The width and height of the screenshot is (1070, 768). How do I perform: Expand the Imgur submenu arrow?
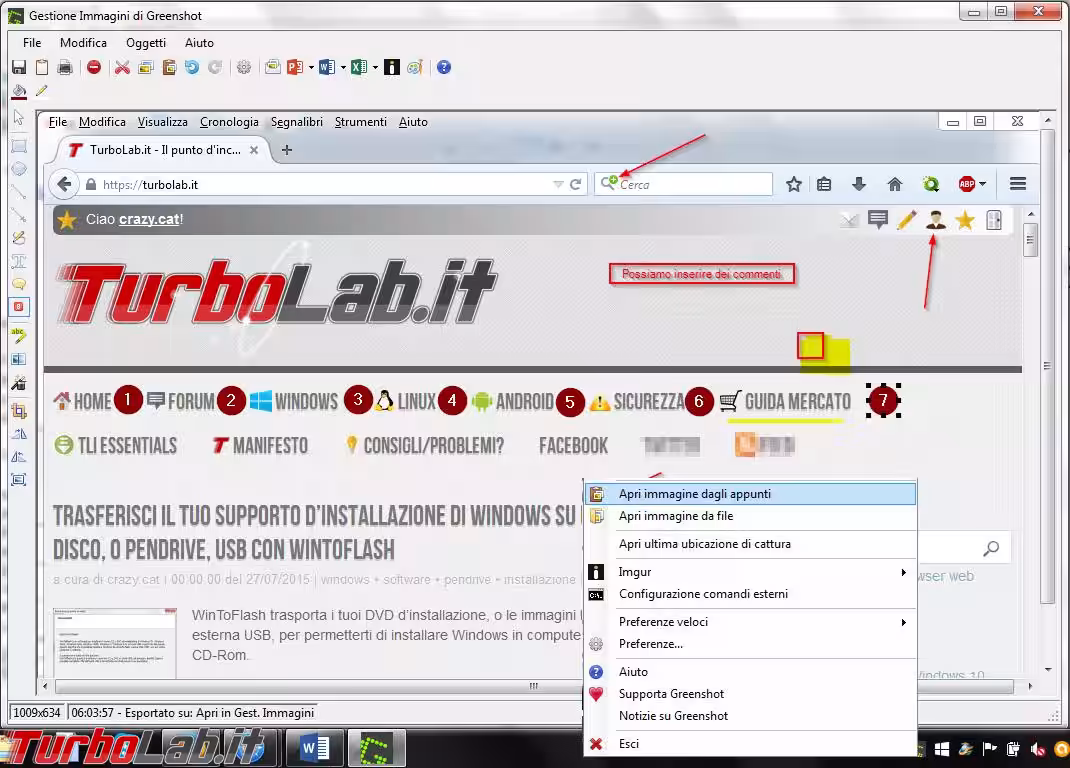pyautogui.click(x=903, y=572)
